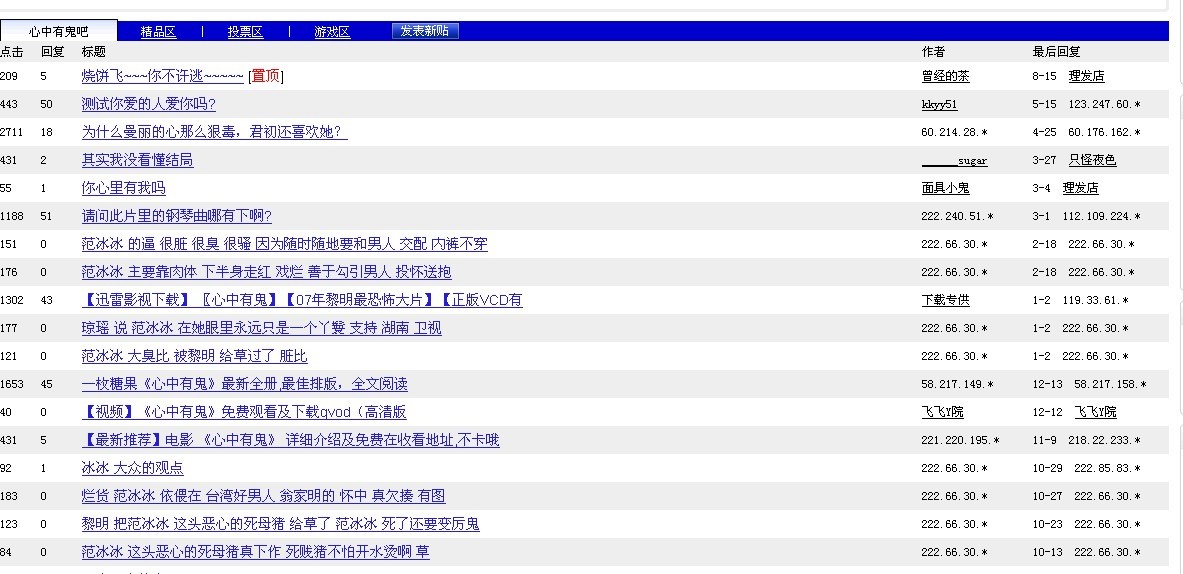Click the 作者 column header
The image size is (1183, 574).
pos(933,51)
